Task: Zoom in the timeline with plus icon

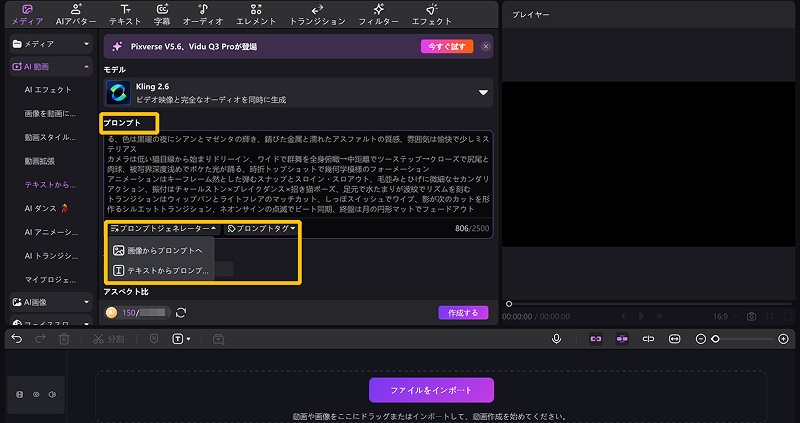Action: coord(784,339)
